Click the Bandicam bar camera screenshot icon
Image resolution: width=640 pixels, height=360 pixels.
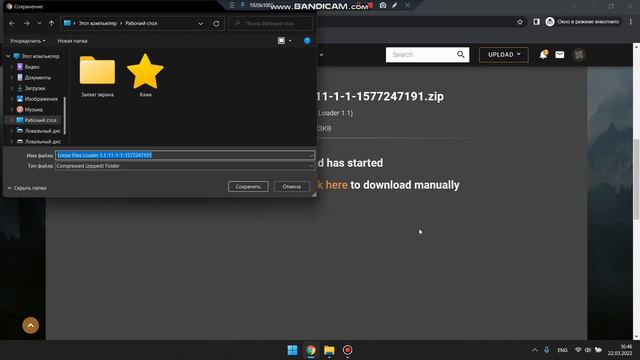(383, 5)
